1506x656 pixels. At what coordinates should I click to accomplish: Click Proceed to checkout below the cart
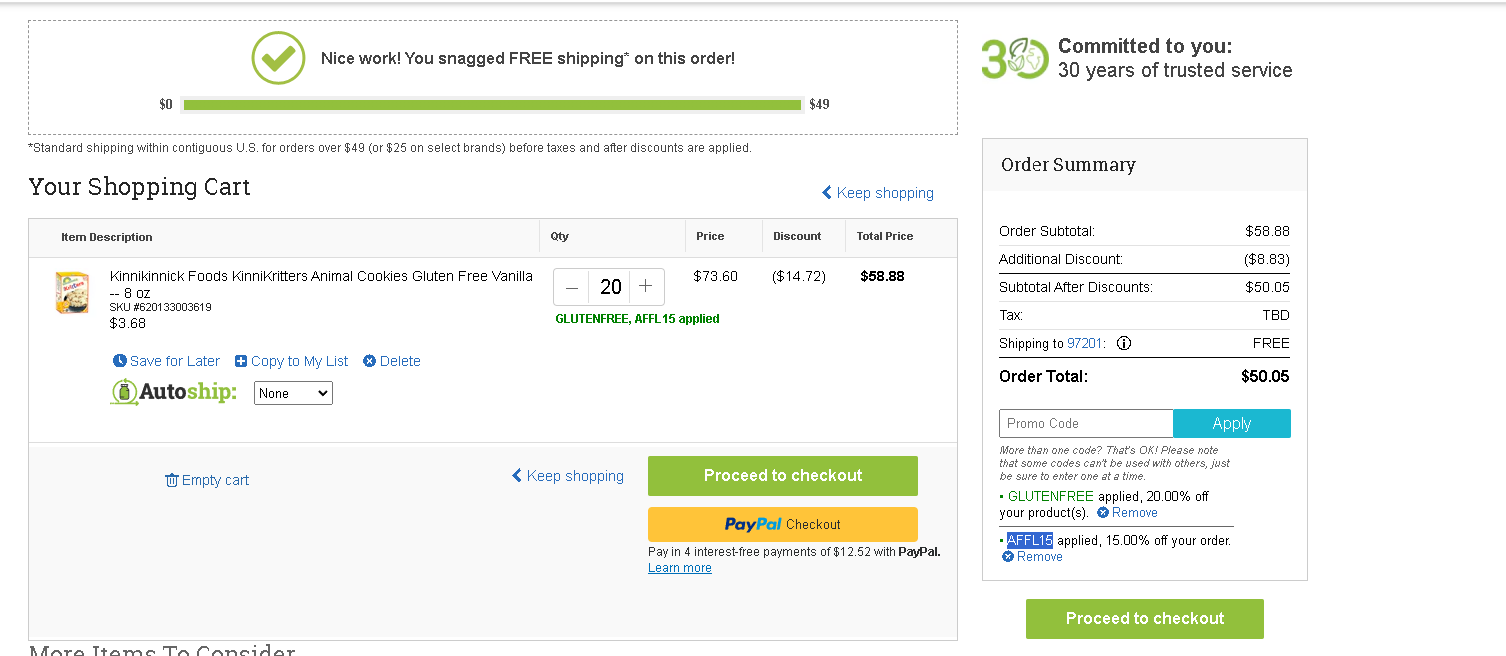(x=783, y=476)
